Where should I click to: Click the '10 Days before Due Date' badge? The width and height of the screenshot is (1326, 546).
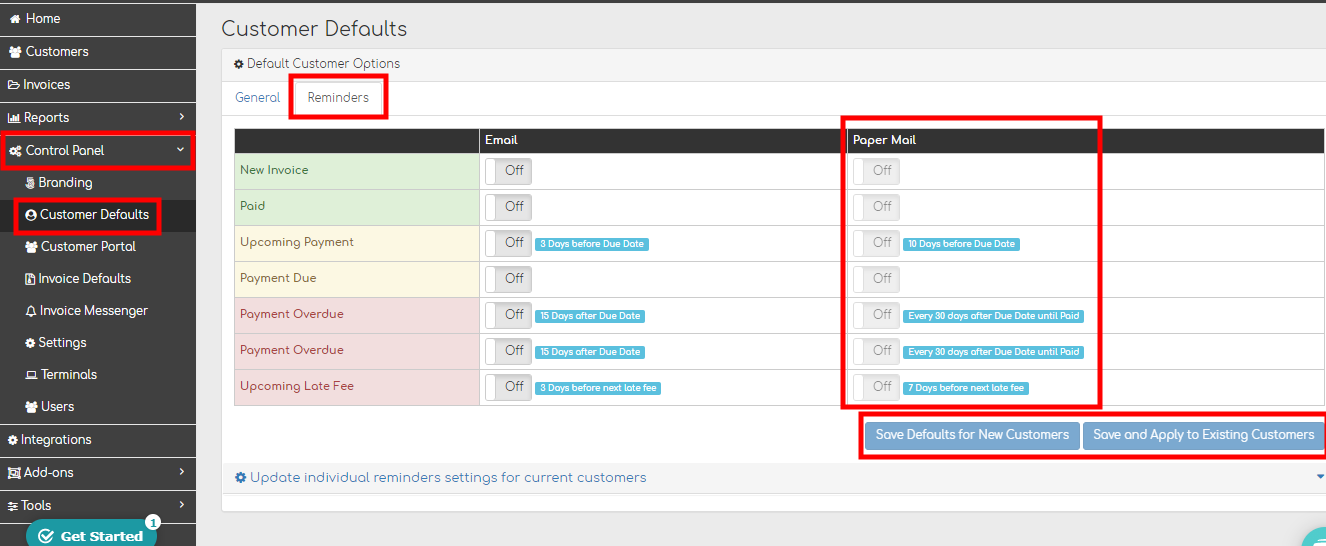point(961,244)
